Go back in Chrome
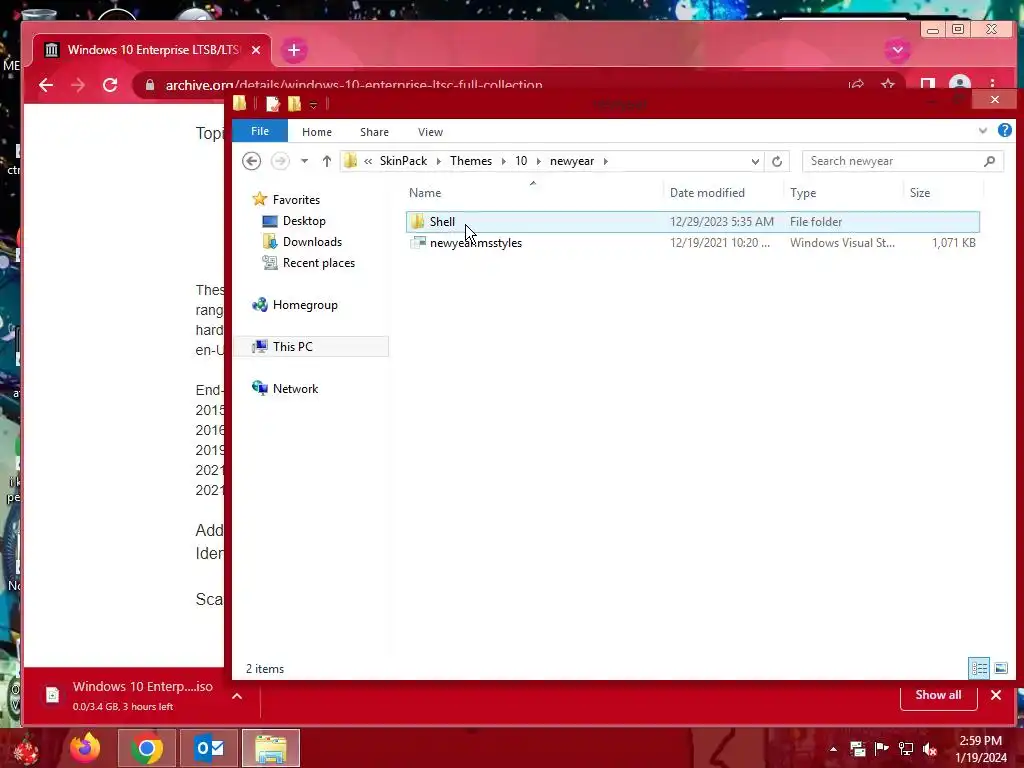The width and height of the screenshot is (1024, 768). coord(46,85)
